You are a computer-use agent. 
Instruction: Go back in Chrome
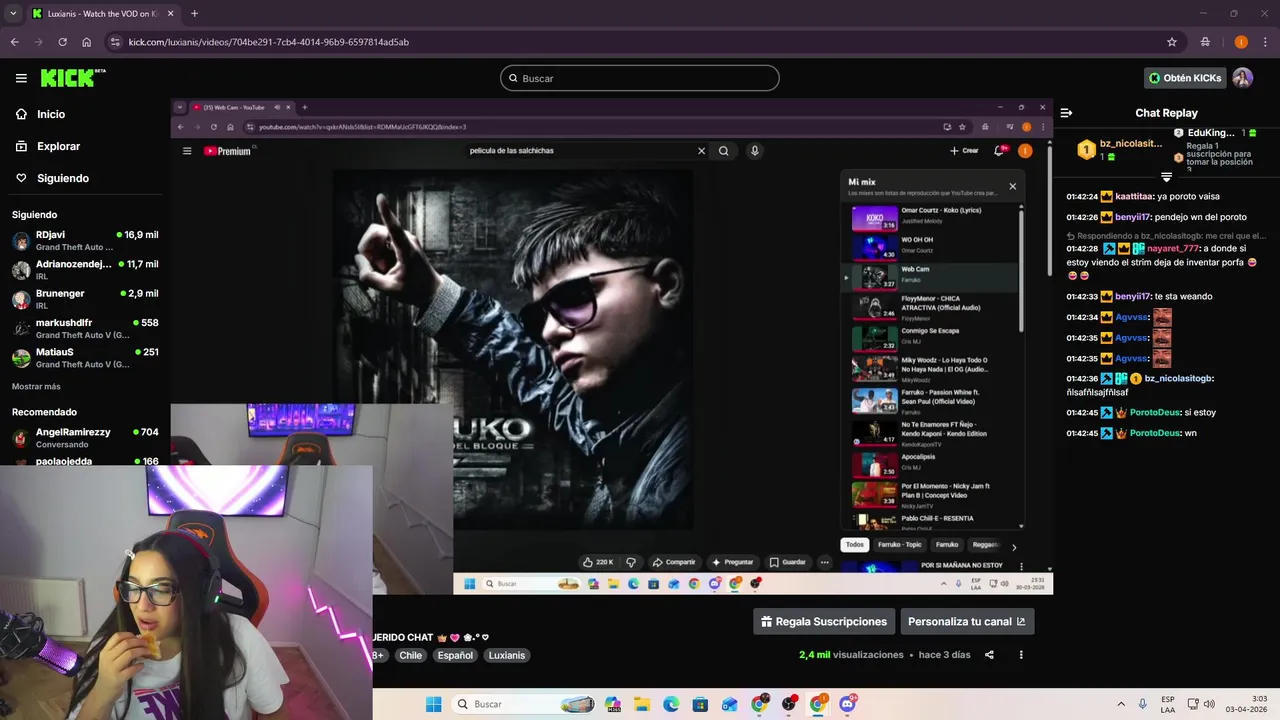click(14, 42)
